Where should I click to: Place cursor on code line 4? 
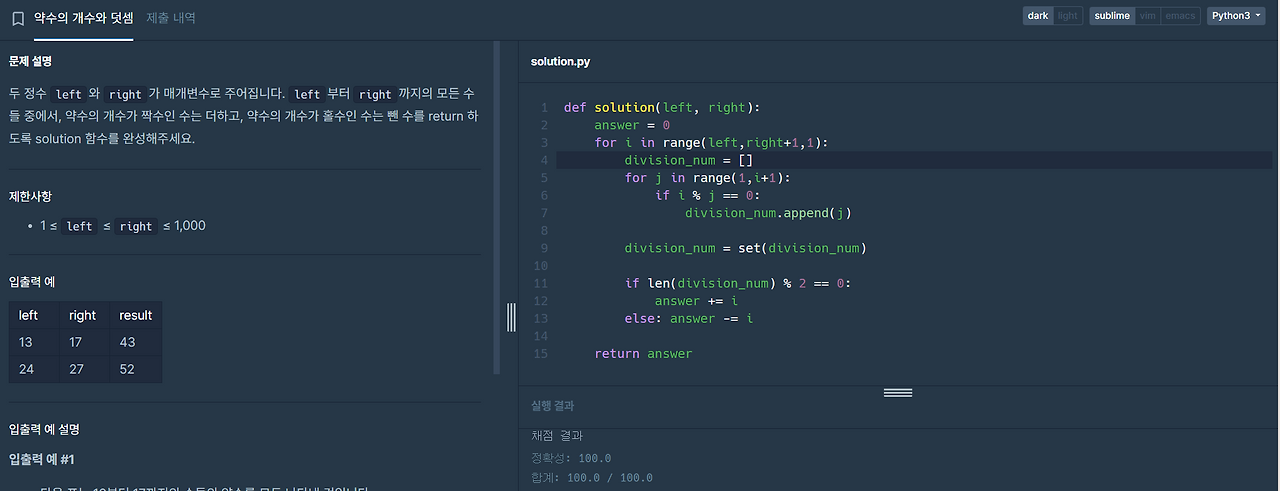pyautogui.click(x=914, y=160)
